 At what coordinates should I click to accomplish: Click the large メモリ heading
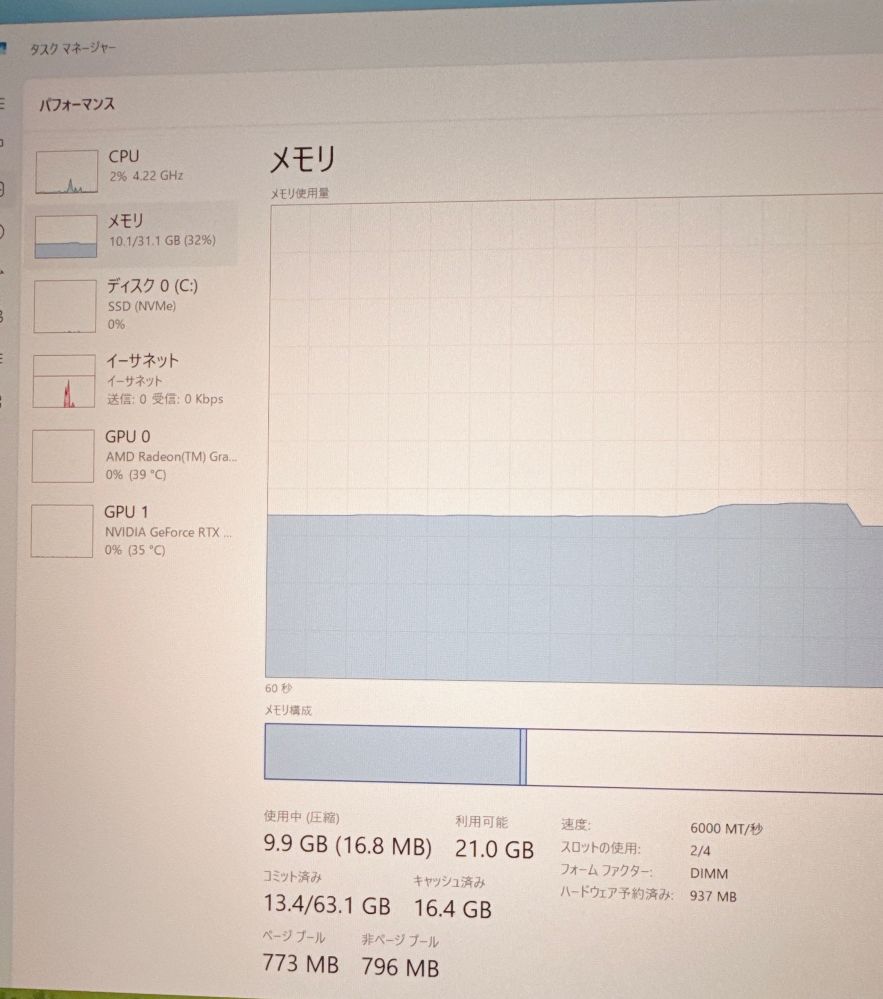(x=303, y=159)
